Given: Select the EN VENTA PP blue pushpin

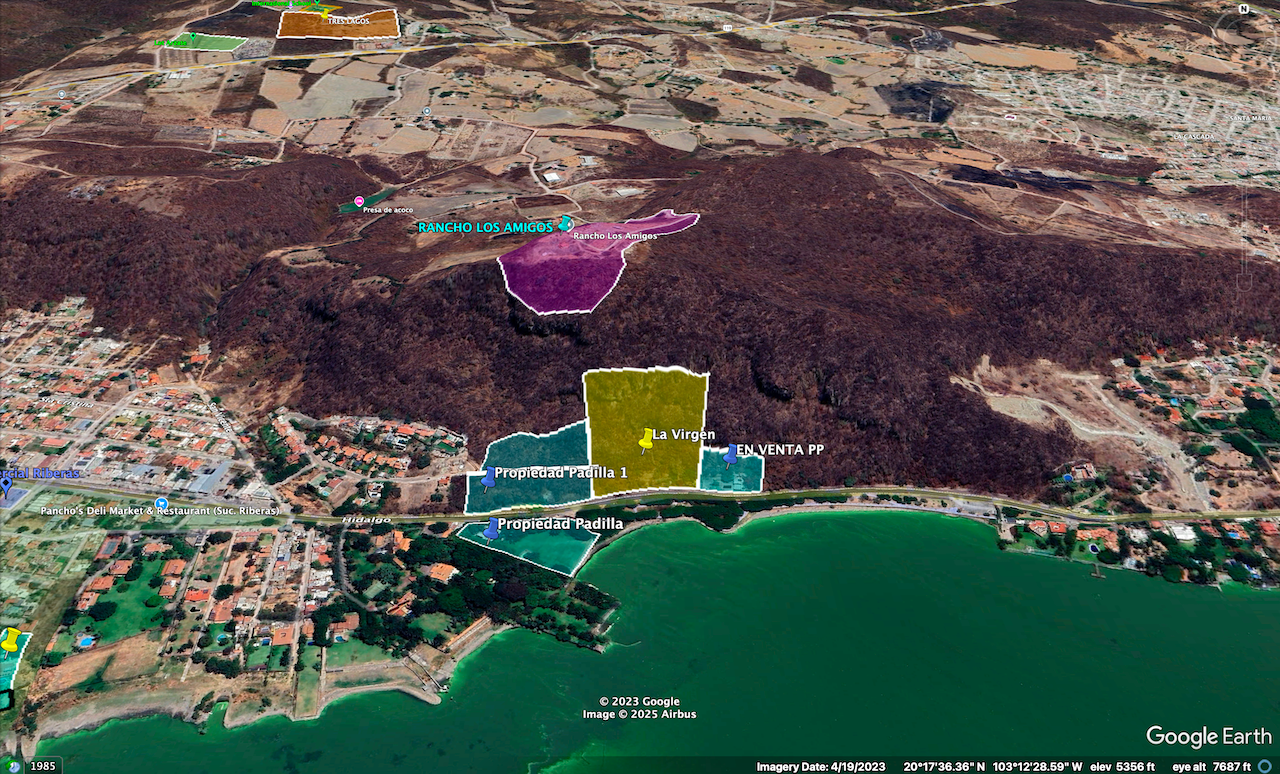Looking at the screenshot, I should tap(731, 455).
